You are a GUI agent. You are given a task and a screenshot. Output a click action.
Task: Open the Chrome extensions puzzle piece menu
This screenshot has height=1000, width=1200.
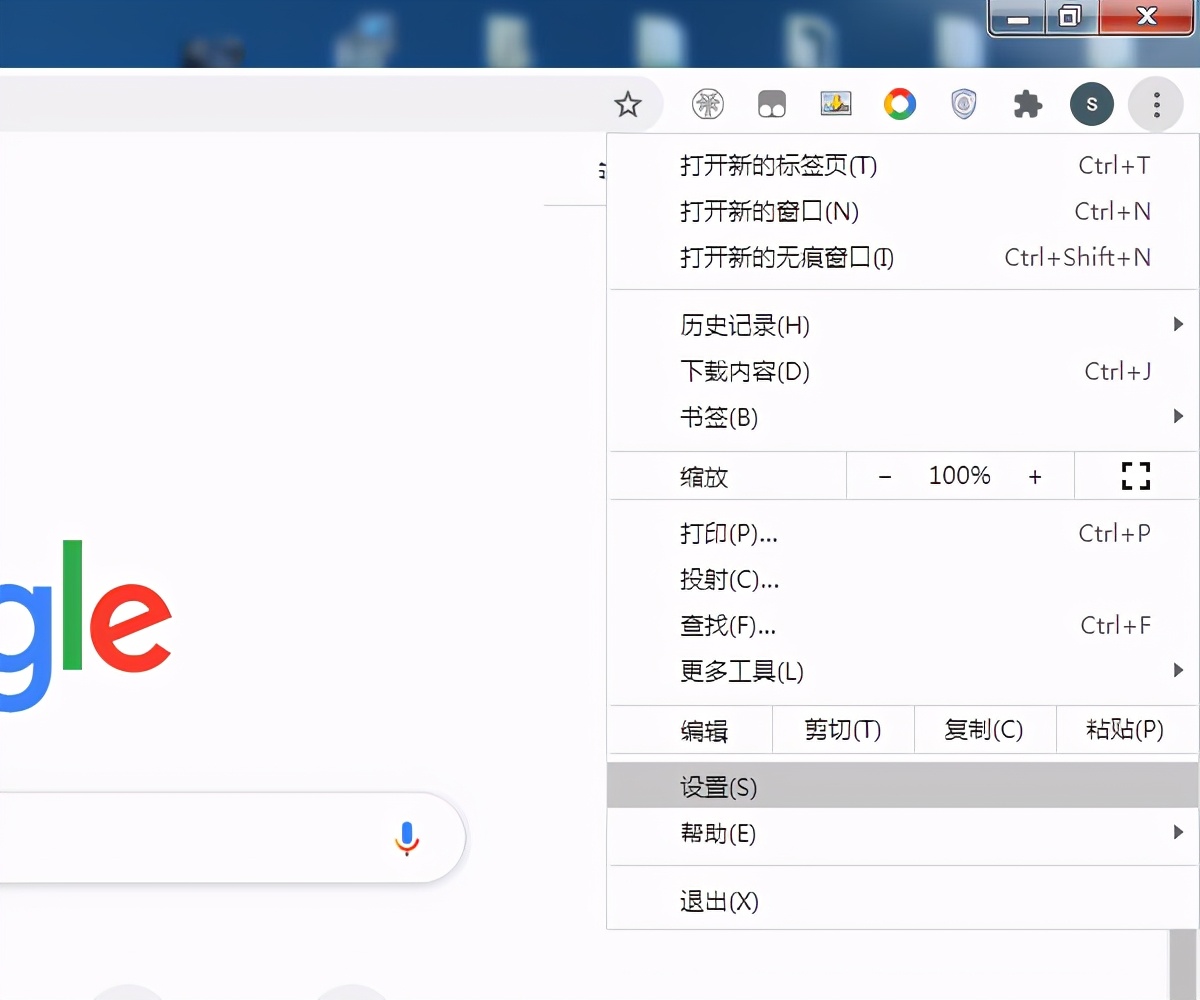tap(1028, 103)
